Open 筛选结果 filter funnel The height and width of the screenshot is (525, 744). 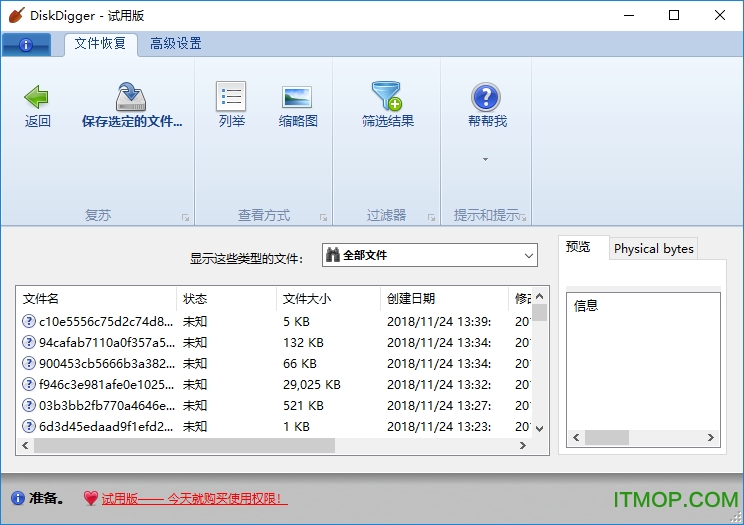(x=387, y=96)
